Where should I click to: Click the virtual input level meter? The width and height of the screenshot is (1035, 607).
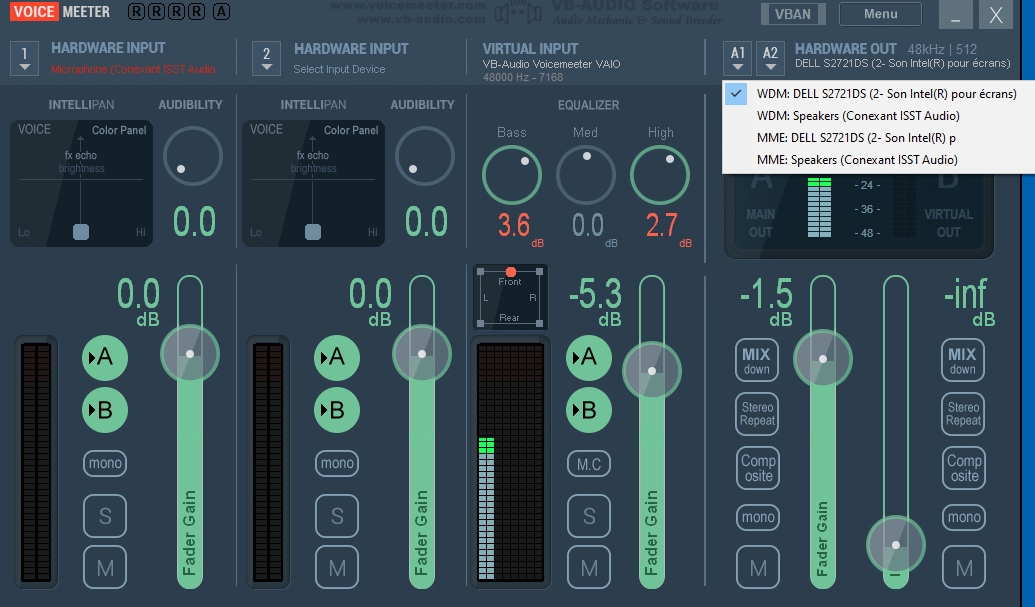510,462
